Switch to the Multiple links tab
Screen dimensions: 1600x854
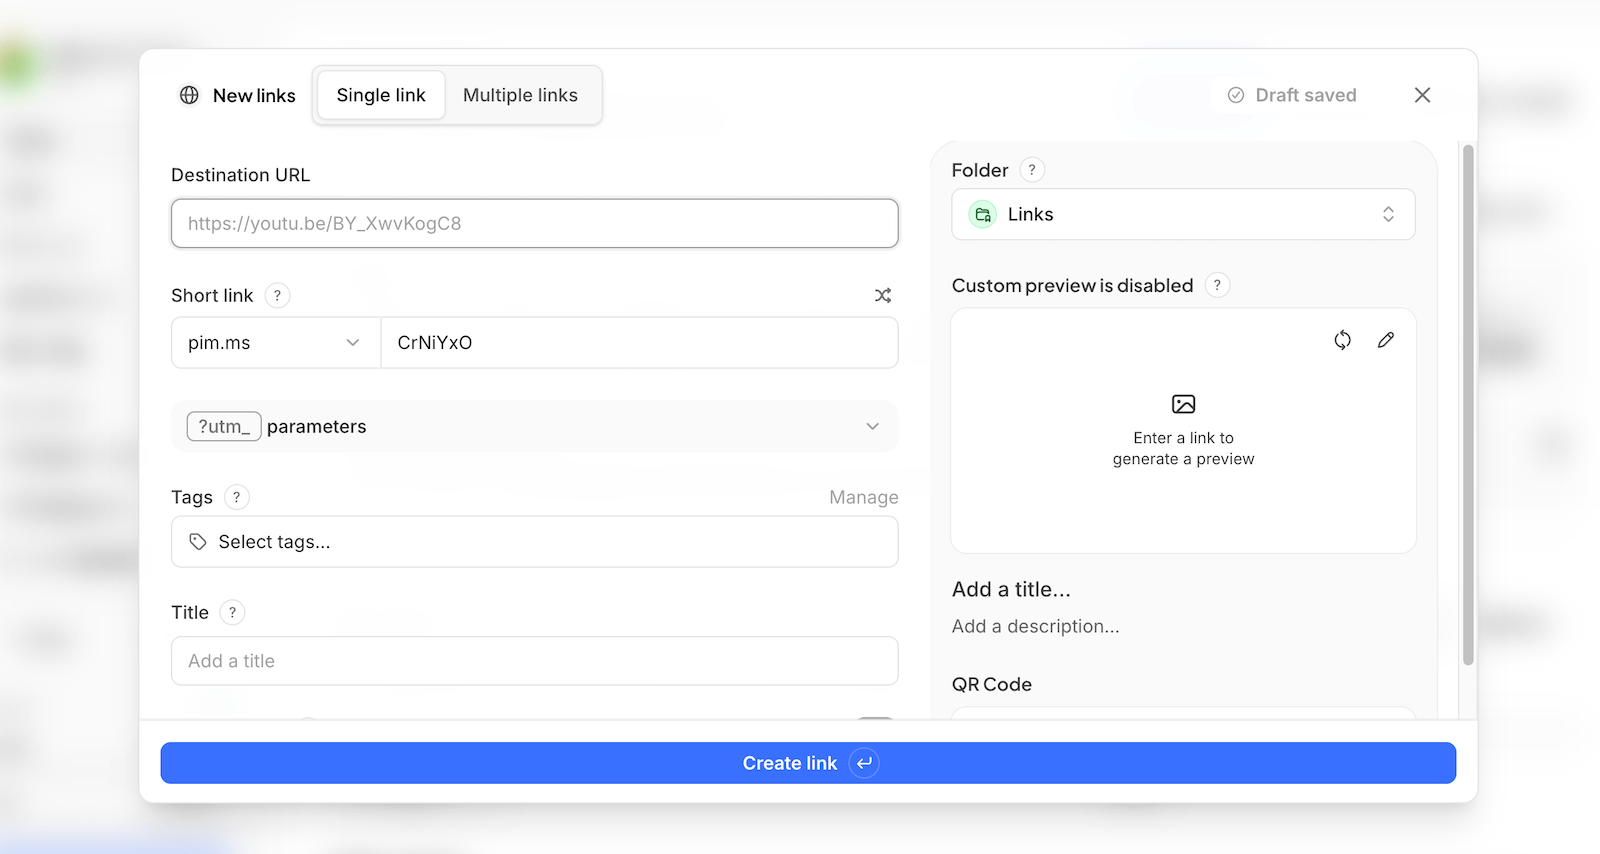click(520, 95)
